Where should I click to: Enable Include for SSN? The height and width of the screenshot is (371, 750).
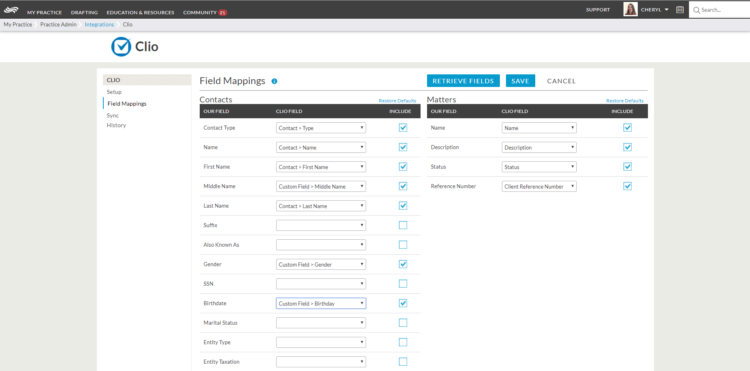[x=403, y=284]
